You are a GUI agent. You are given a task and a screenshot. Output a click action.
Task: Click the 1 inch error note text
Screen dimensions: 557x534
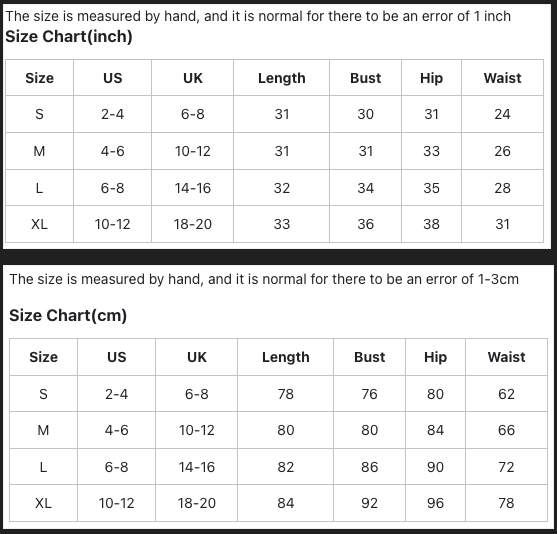click(258, 16)
